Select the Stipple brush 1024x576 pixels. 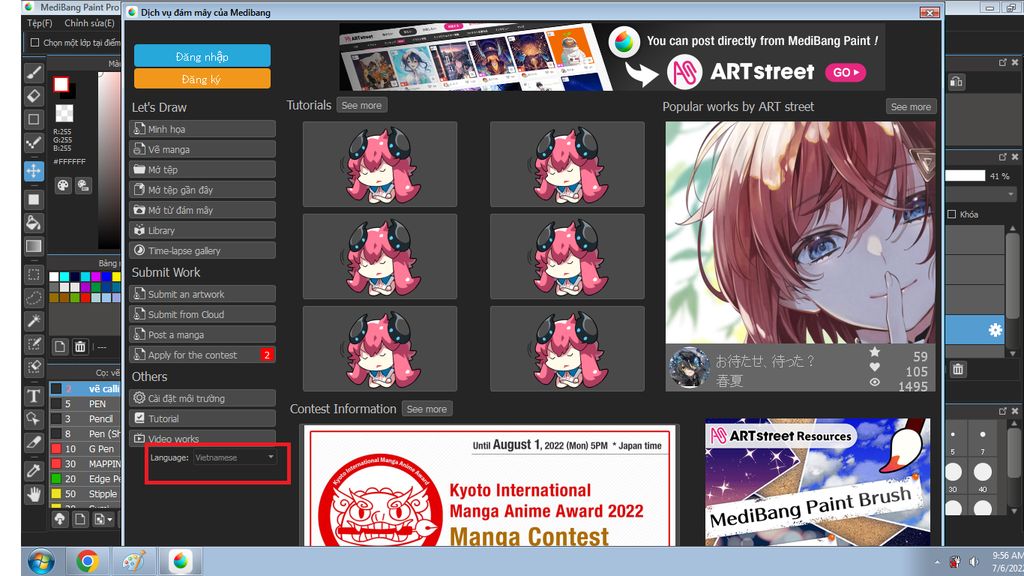[x=85, y=494]
